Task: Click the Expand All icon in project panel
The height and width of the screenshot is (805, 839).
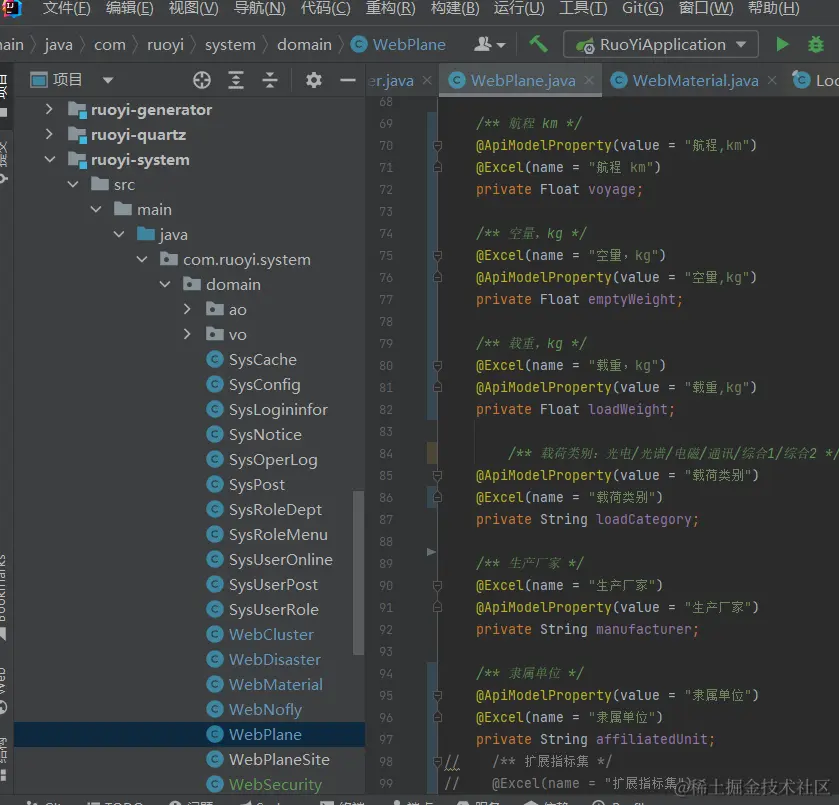Action: pos(236,80)
